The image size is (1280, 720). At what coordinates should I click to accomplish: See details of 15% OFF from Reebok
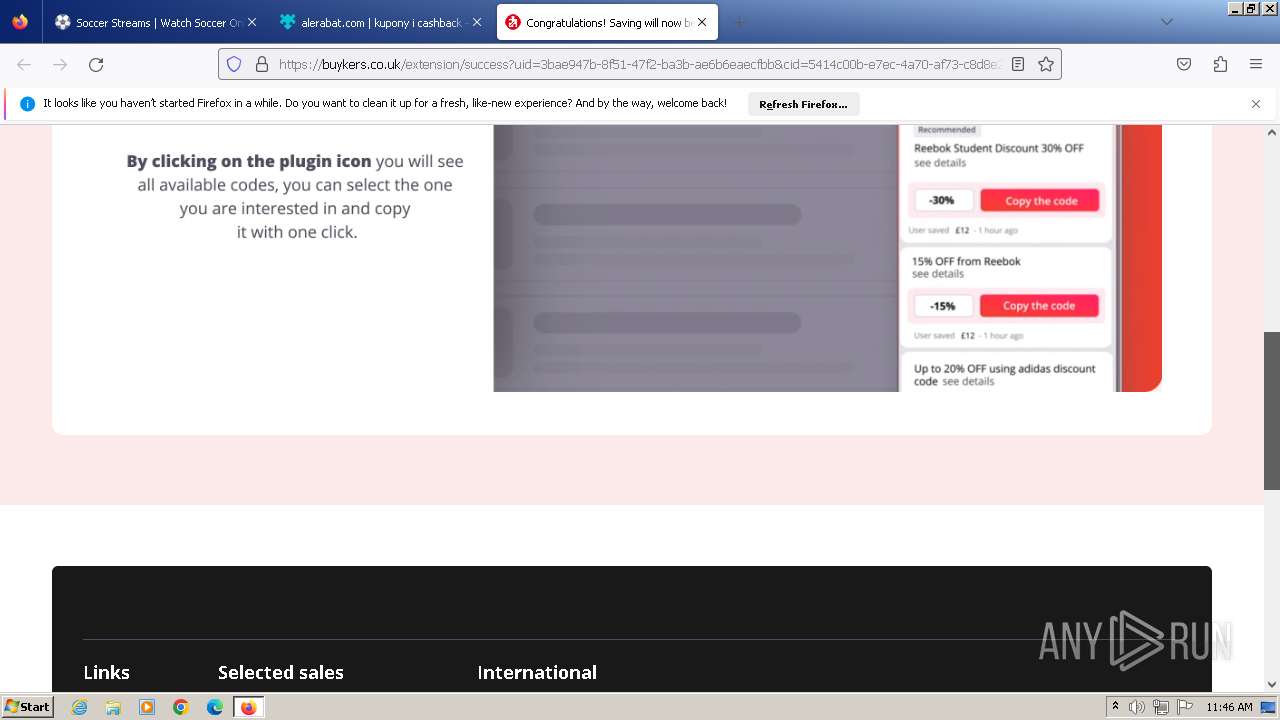click(938, 274)
